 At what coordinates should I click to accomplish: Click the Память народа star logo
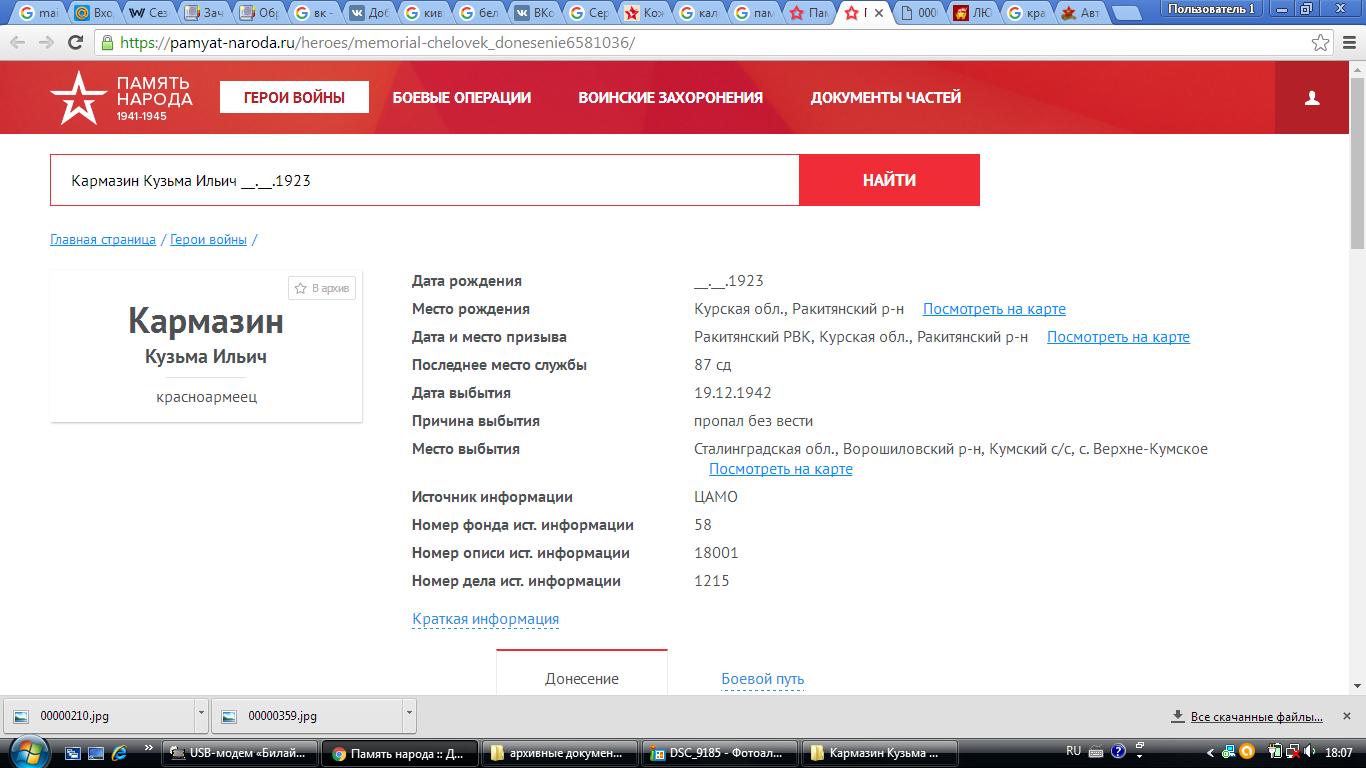point(78,98)
